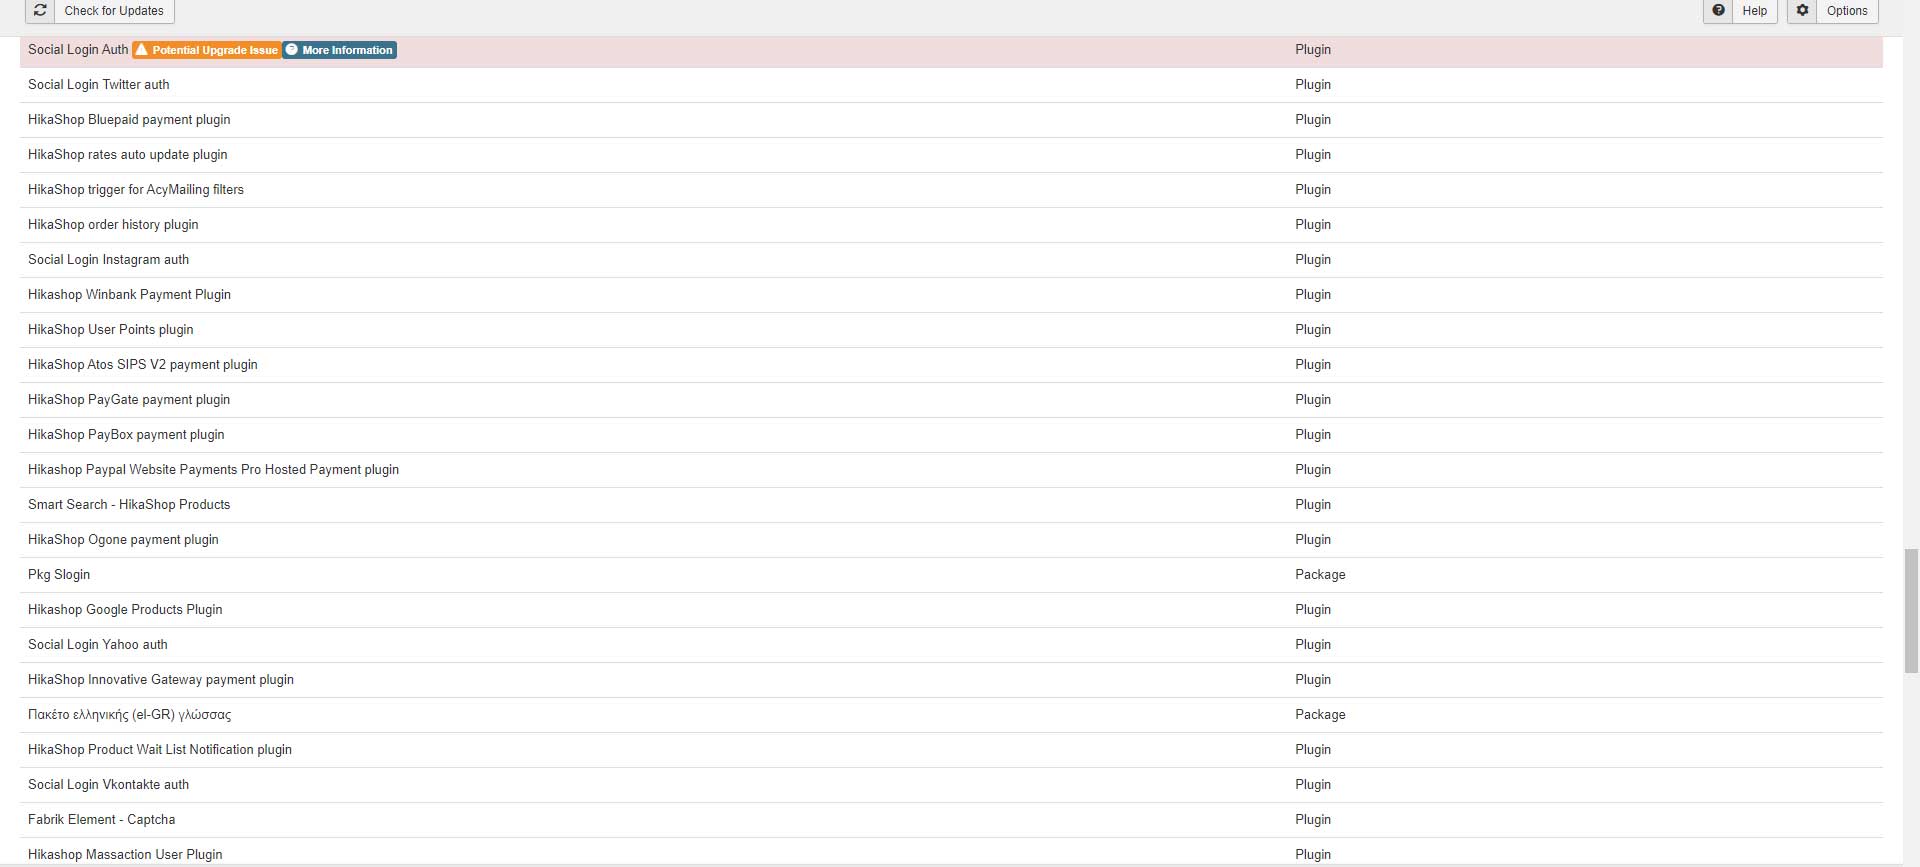
Task: Click the info icon in More Information badge
Action: (x=292, y=49)
